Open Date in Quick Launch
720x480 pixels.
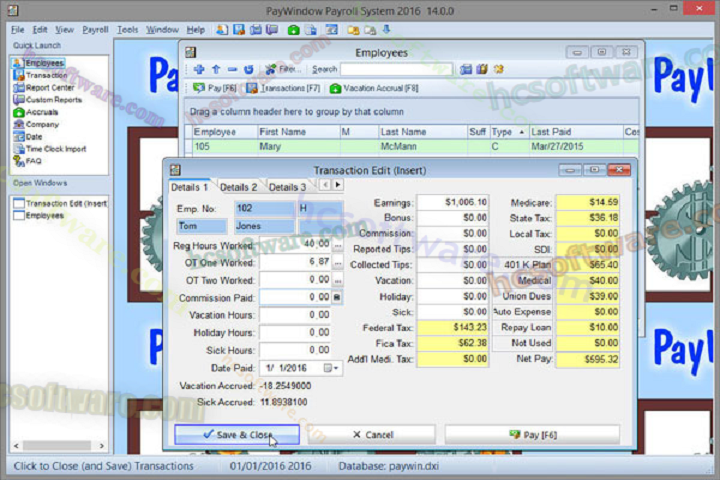[x=28, y=137]
